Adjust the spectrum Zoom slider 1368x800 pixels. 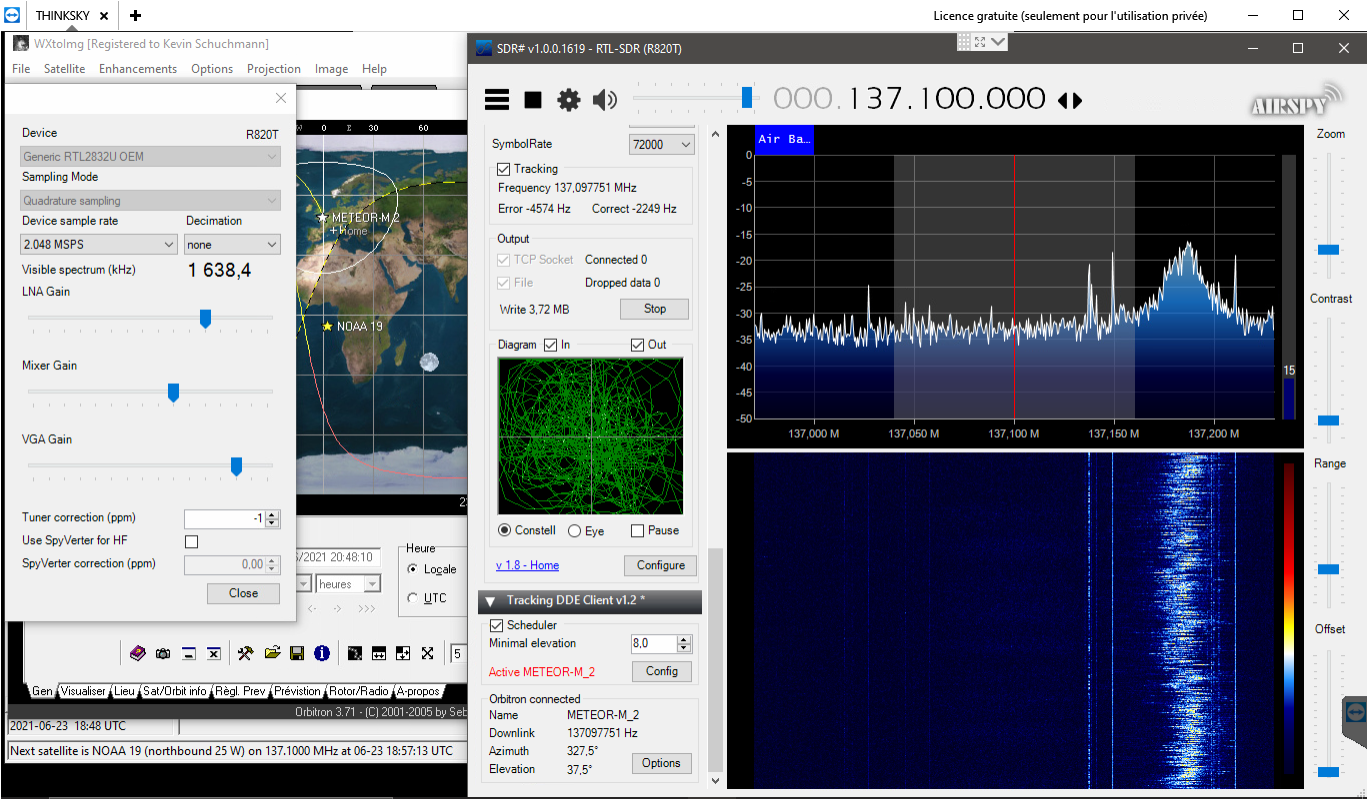click(1328, 249)
